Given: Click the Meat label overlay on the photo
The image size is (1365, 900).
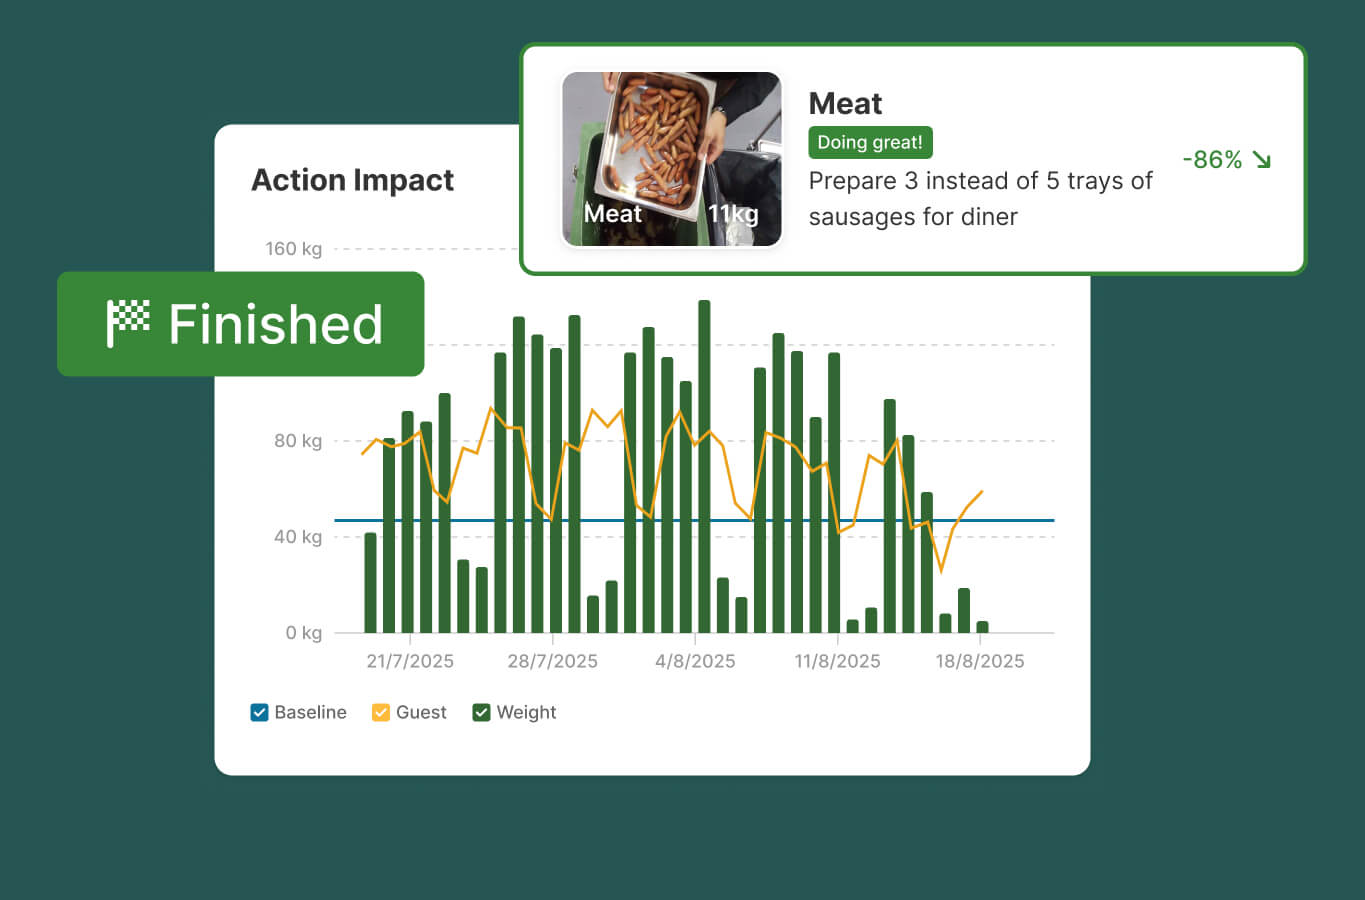Looking at the screenshot, I should click(614, 213).
